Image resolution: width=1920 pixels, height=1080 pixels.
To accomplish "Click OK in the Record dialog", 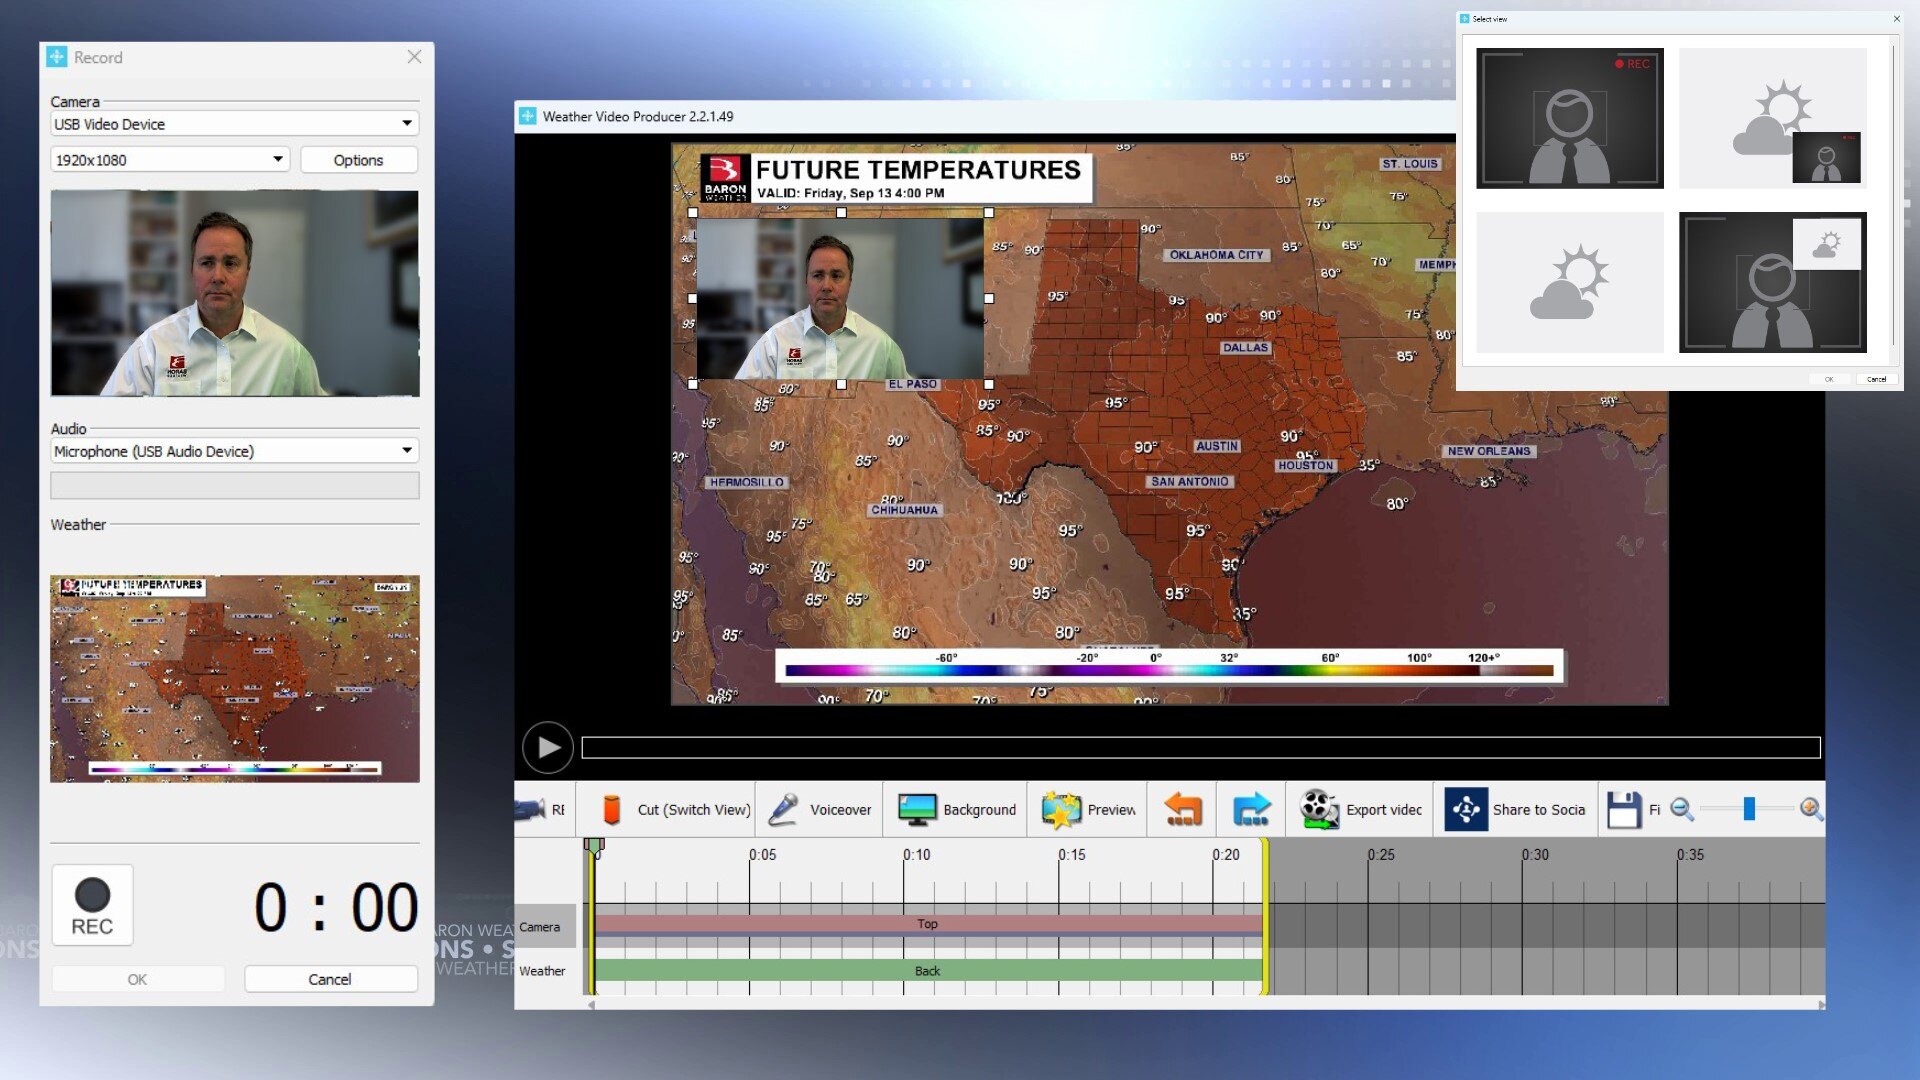I will coord(137,979).
